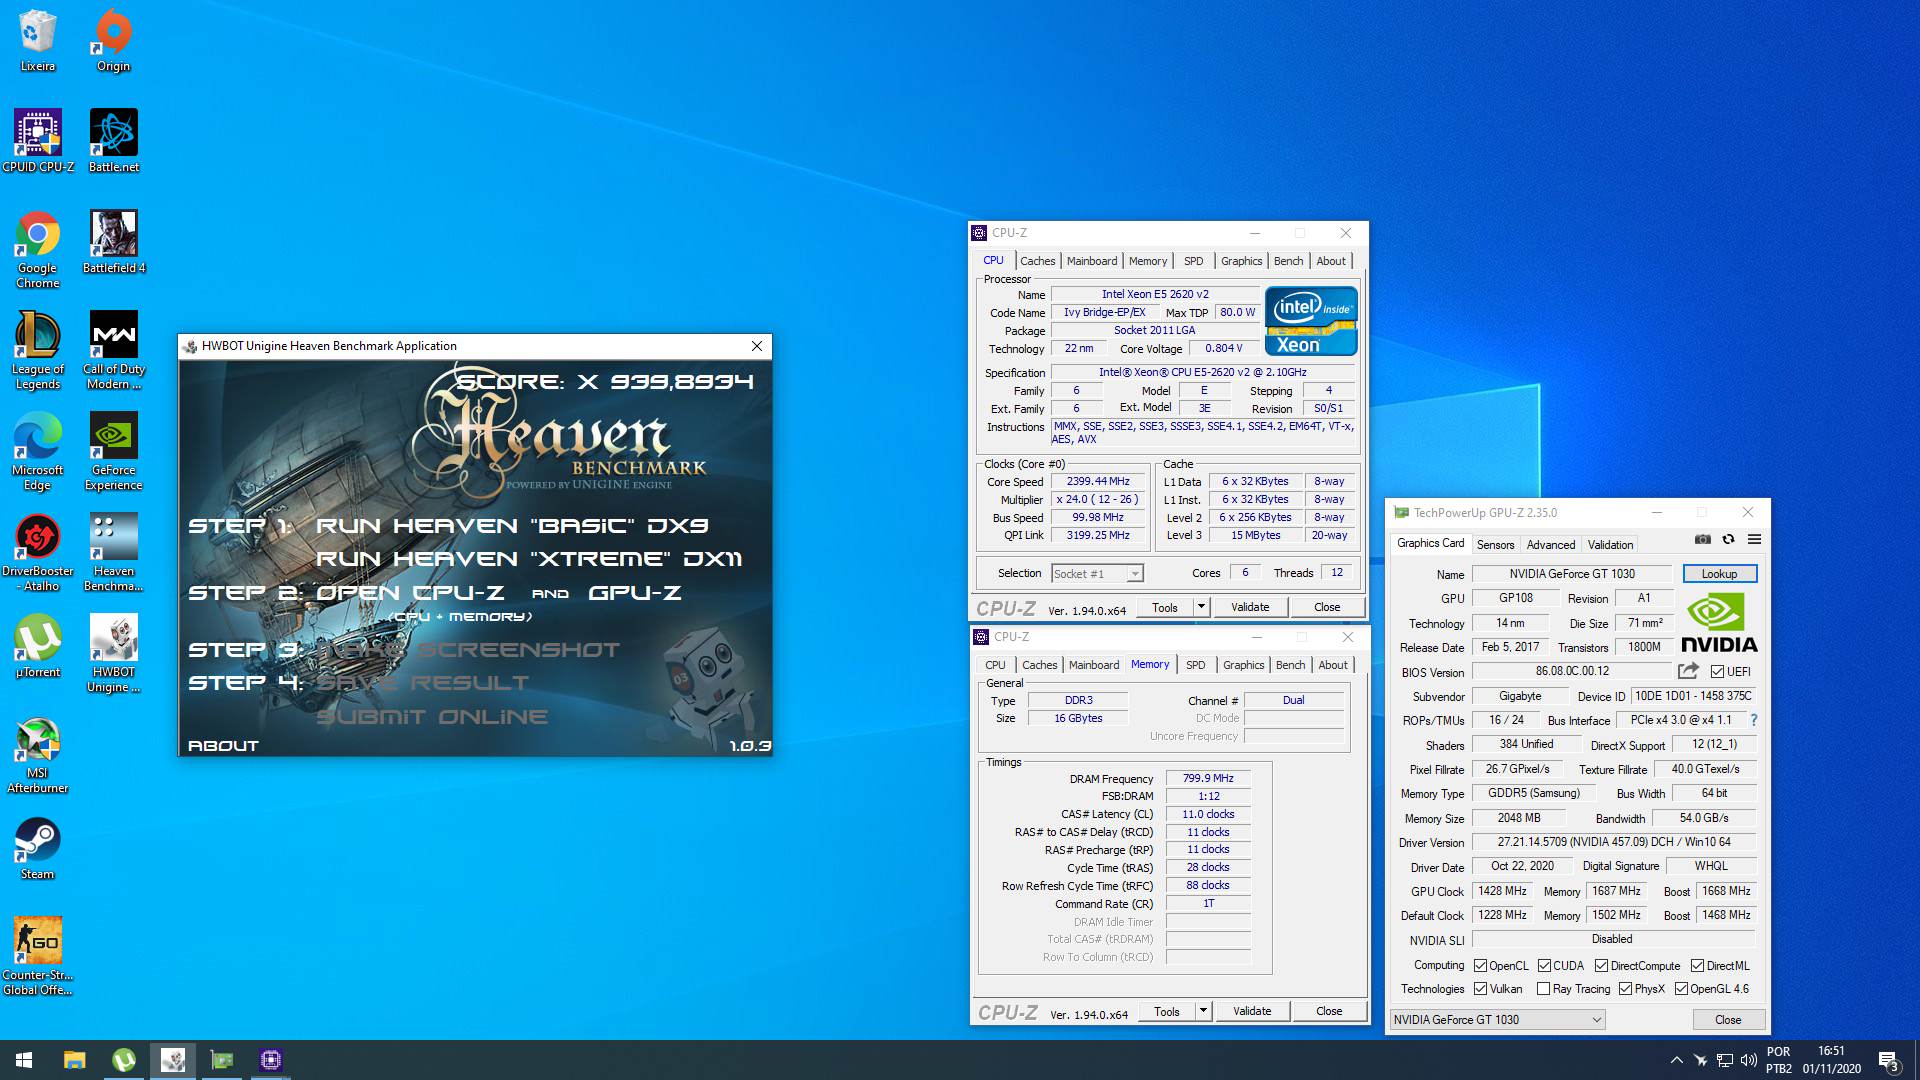Toggle the OpenGL 4.6 checkbox in GPU-Z
Viewport: 1920px width, 1080px height.
(1681, 989)
